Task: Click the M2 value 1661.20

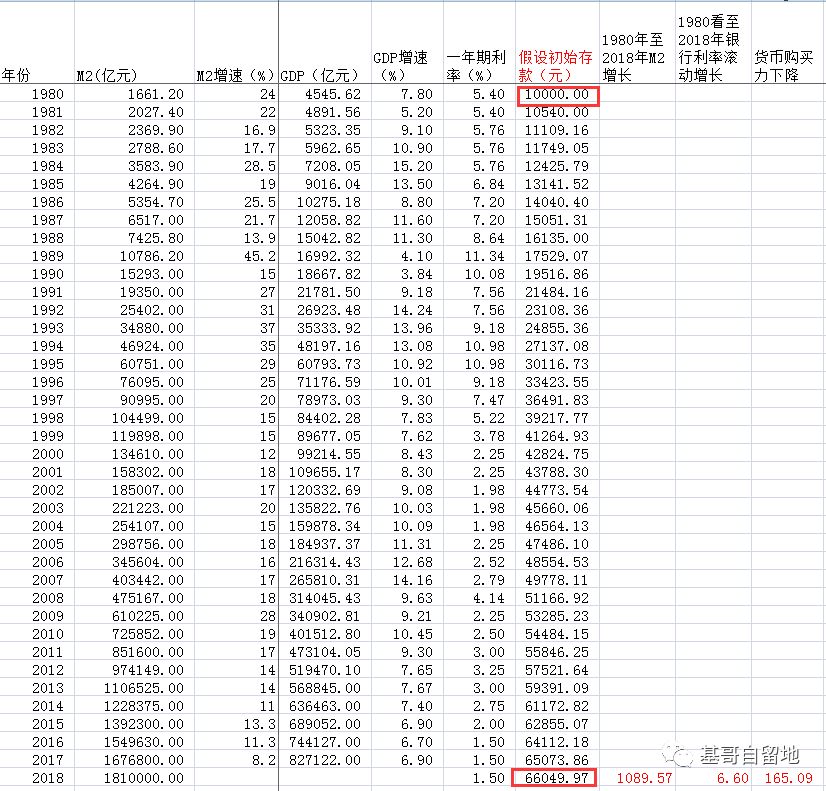Action: (155, 94)
